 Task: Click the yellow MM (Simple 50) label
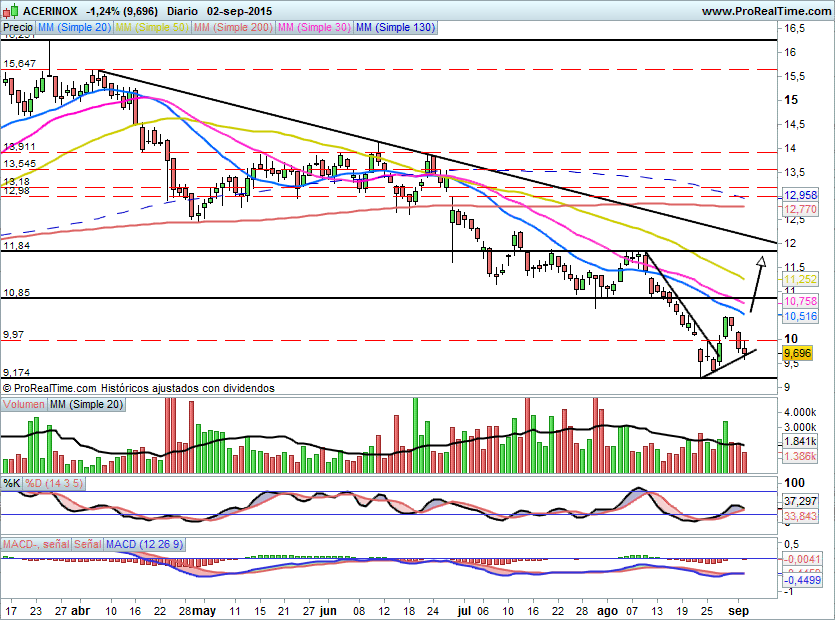click(x=151, y=29)
